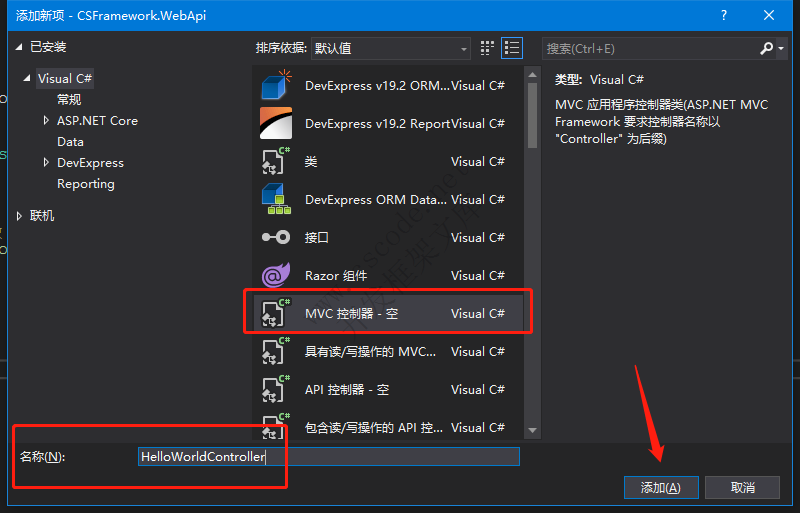Click the API 控制器 - 空 template icon
Screen dimensions: 800x513
click(x=276, y=389)
